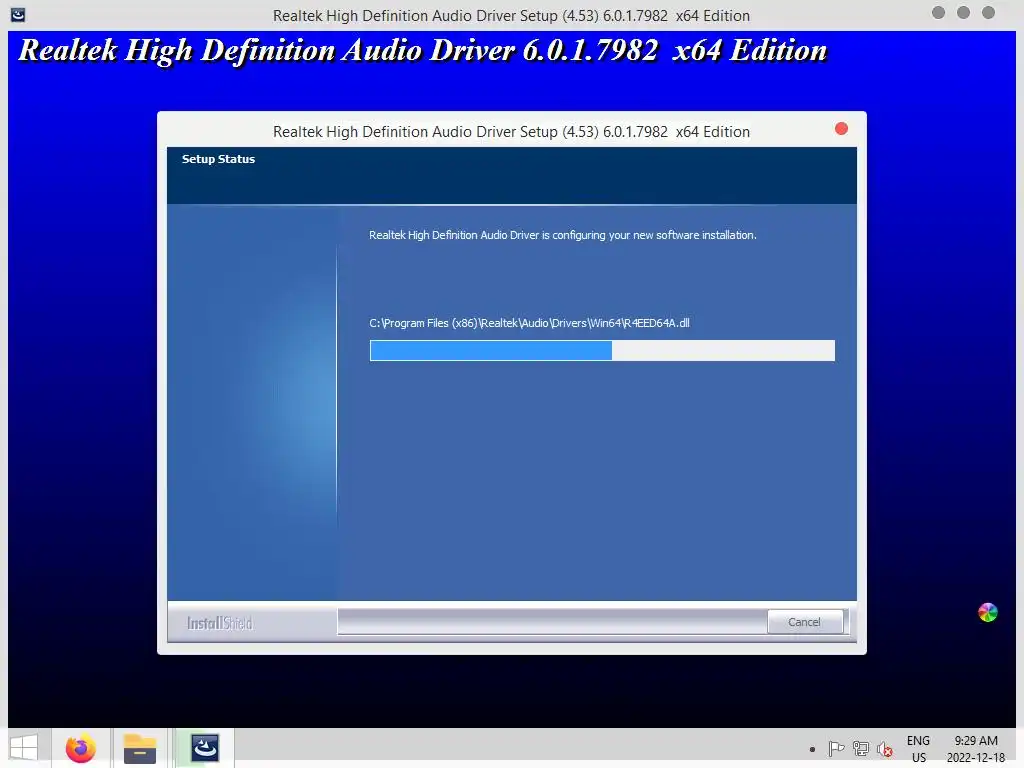Open File Explorer from the taskbar
The height and width of the screenshot is (768, 1024).
click(140, 748)
